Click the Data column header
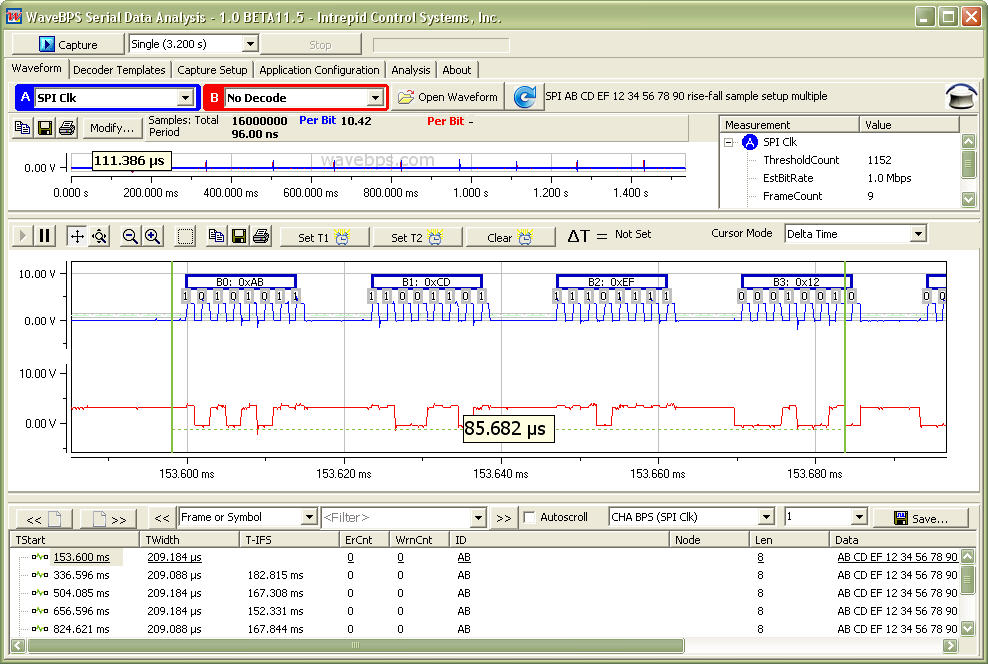Image resolution: width=988 pixels, height=664 pixels. pyautogui.click(x=903, y=540)
